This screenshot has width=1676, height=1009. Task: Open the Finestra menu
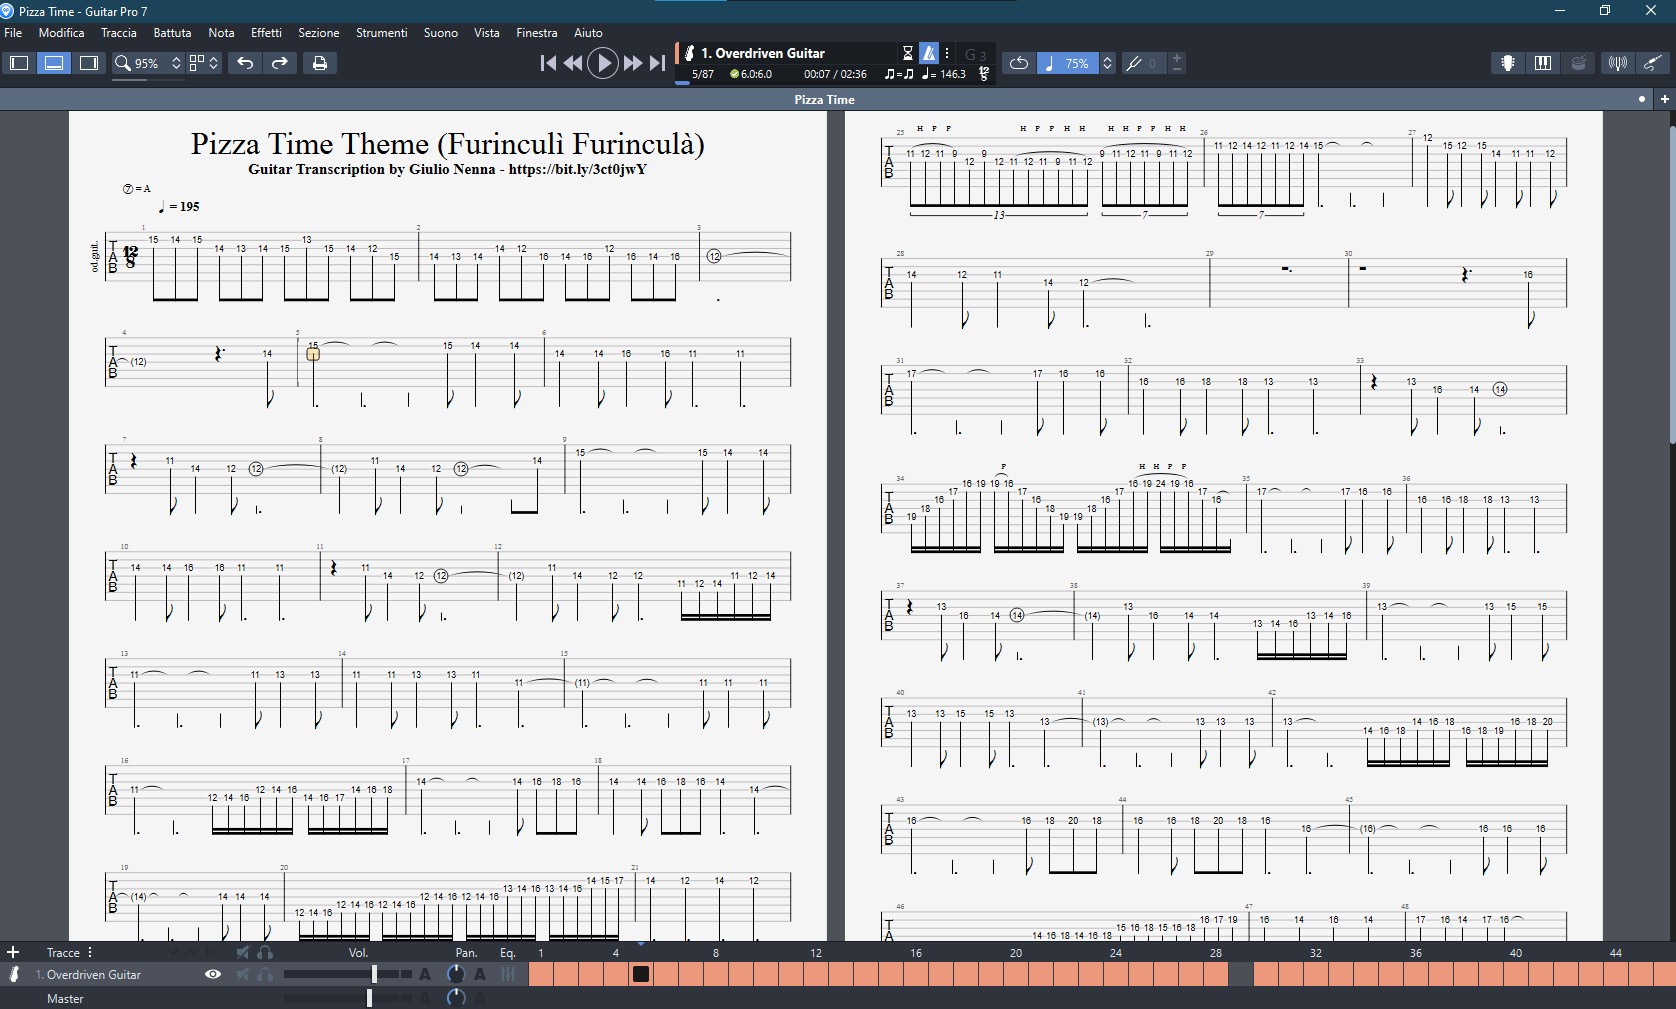[x=536, y=33]
